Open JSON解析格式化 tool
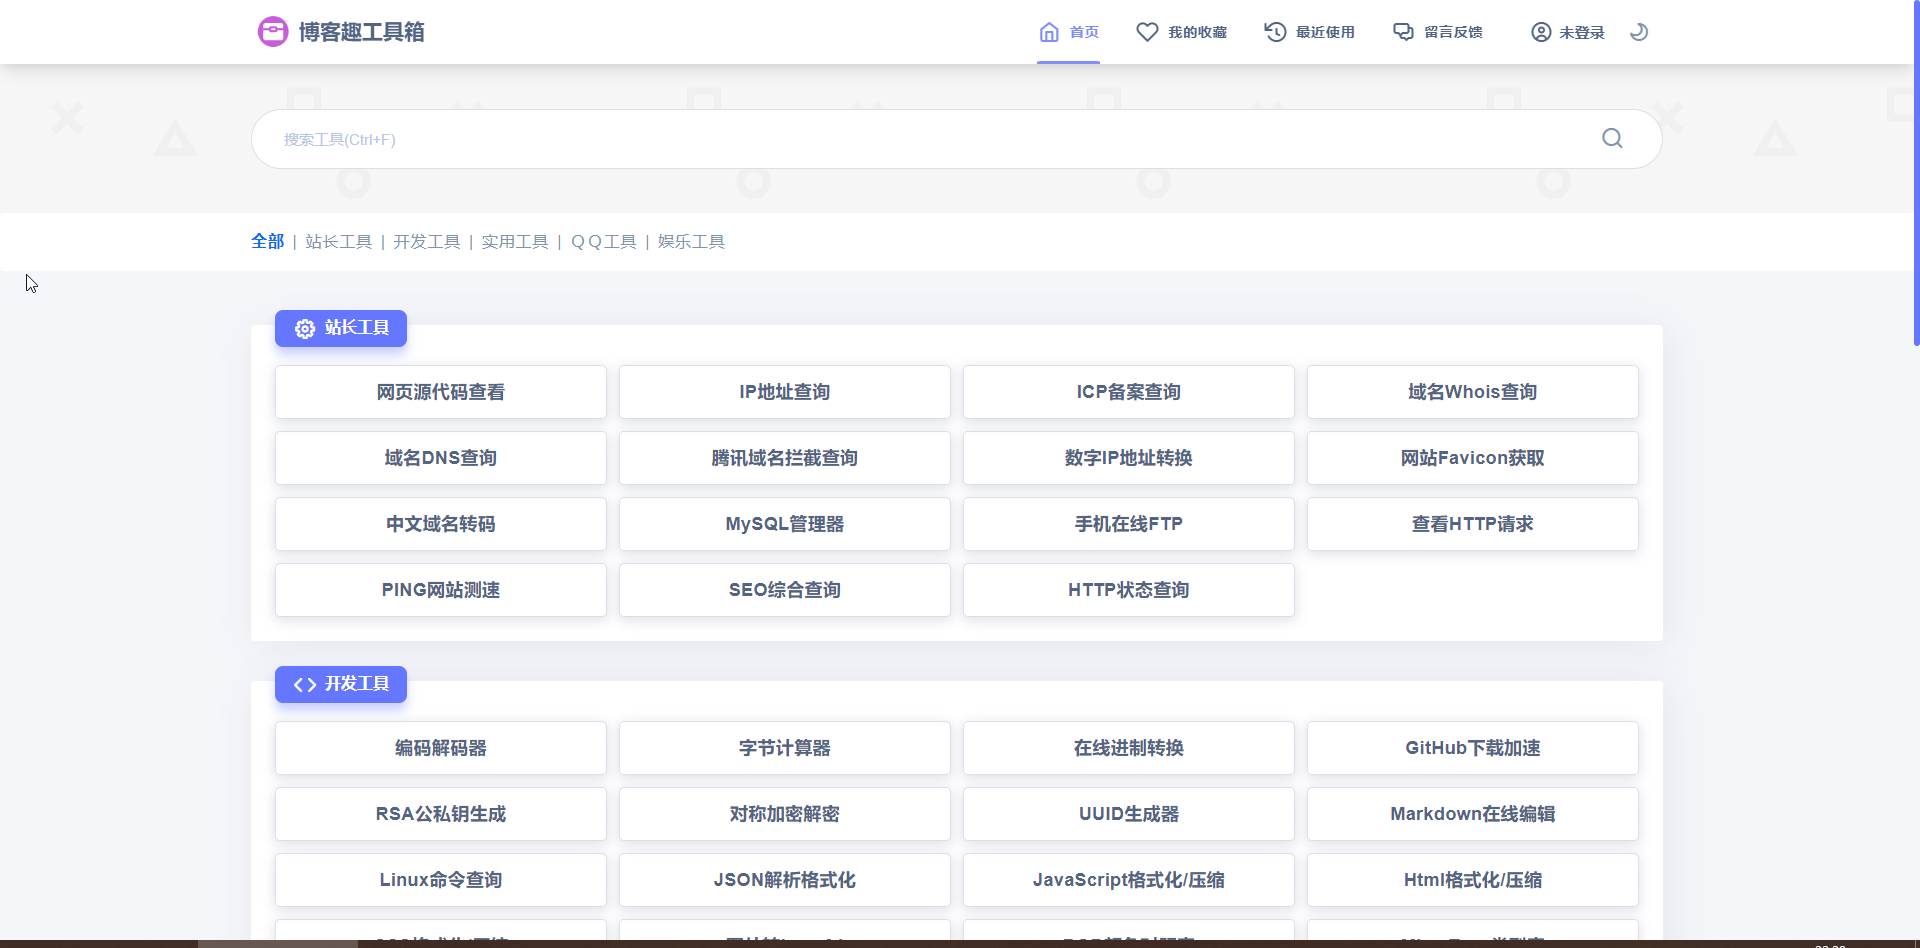 coord(785,880)
